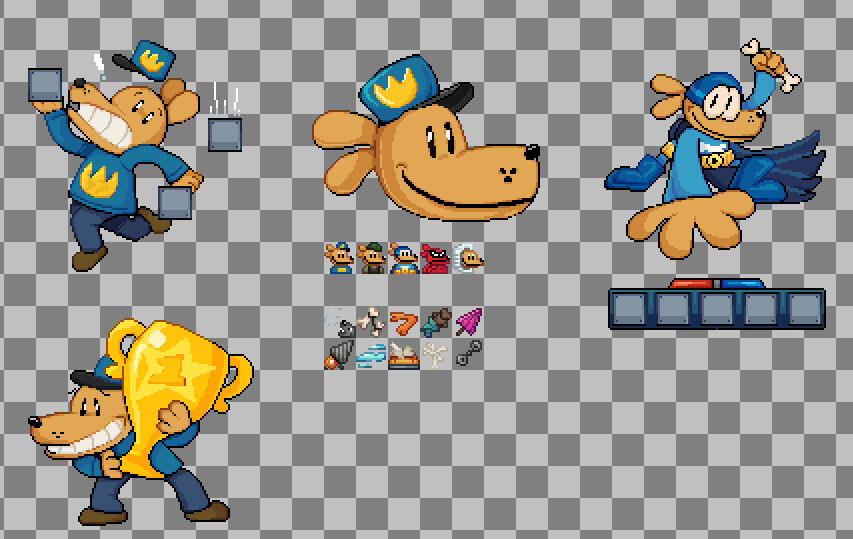This screenshot has width=853, height=539.
Task: Select the astronaut helmet dog icon
Action: [468, 258]
